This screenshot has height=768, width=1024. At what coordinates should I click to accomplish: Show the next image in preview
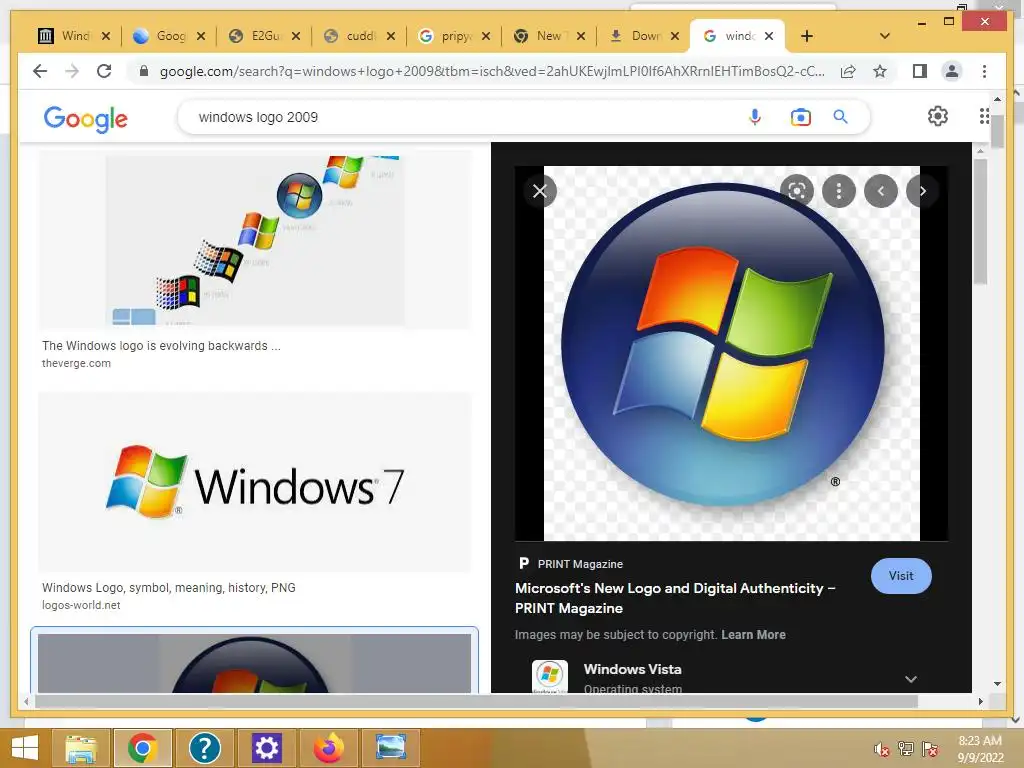922,191
